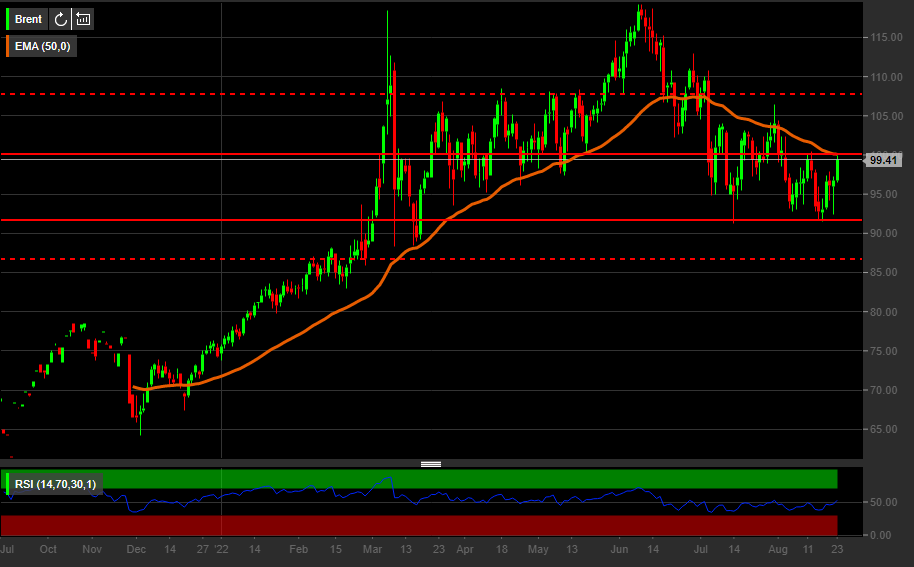Click the 115.00 price axis label
914x567 pixels.
[886, 37]
